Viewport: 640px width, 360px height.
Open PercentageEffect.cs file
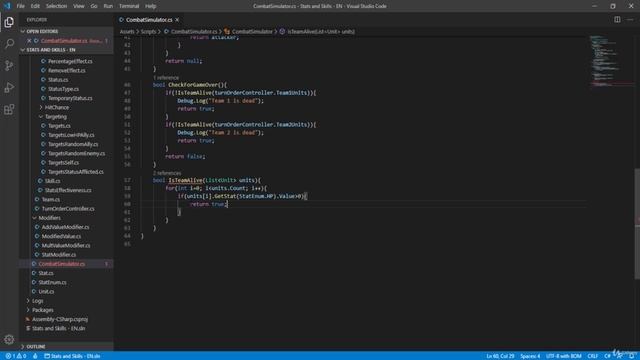point(70,61)
